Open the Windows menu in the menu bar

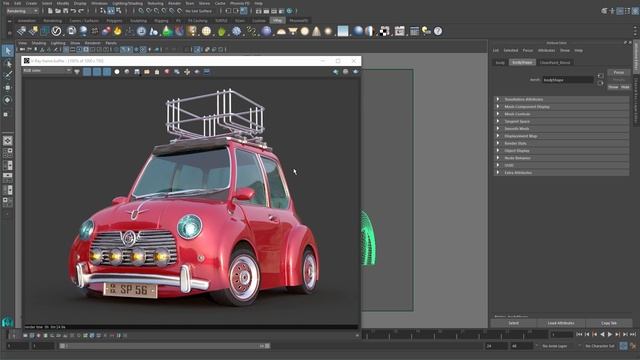coord(99,3)
